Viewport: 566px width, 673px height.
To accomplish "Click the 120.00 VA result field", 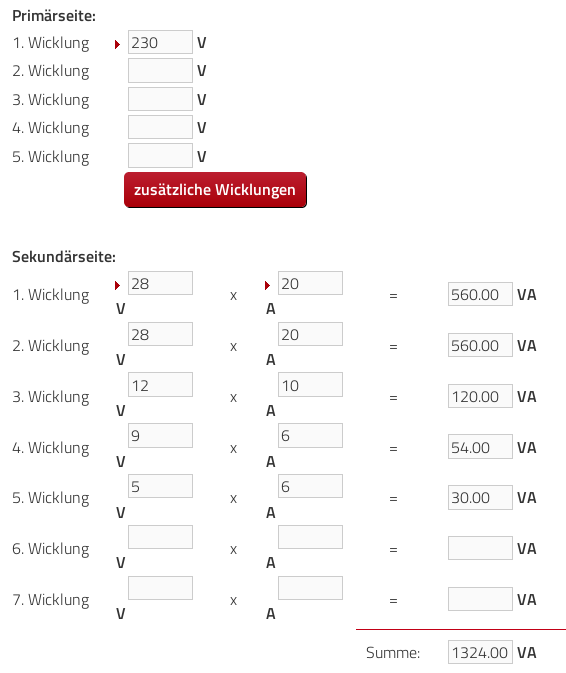I will [480, 396].
